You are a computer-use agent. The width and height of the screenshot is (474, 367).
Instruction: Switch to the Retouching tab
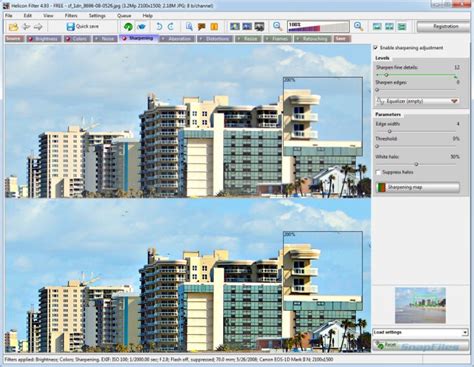click(312, 39)
